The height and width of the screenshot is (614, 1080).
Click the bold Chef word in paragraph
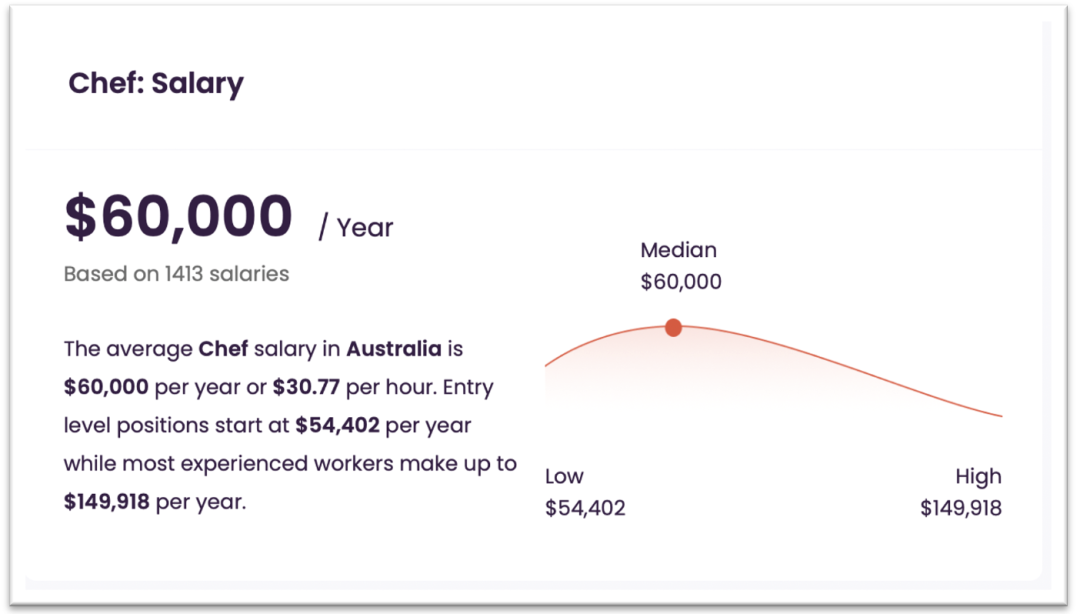coord(223,349)
